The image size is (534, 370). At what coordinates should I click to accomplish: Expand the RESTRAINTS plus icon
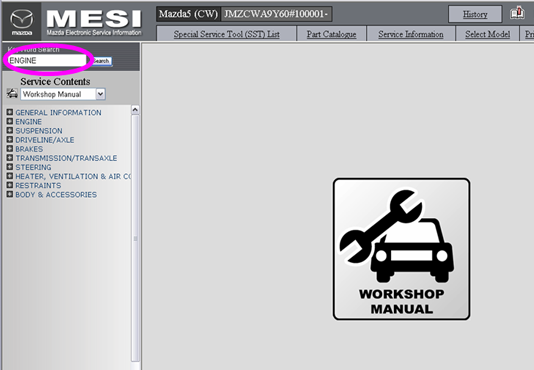tap(10, 185)
